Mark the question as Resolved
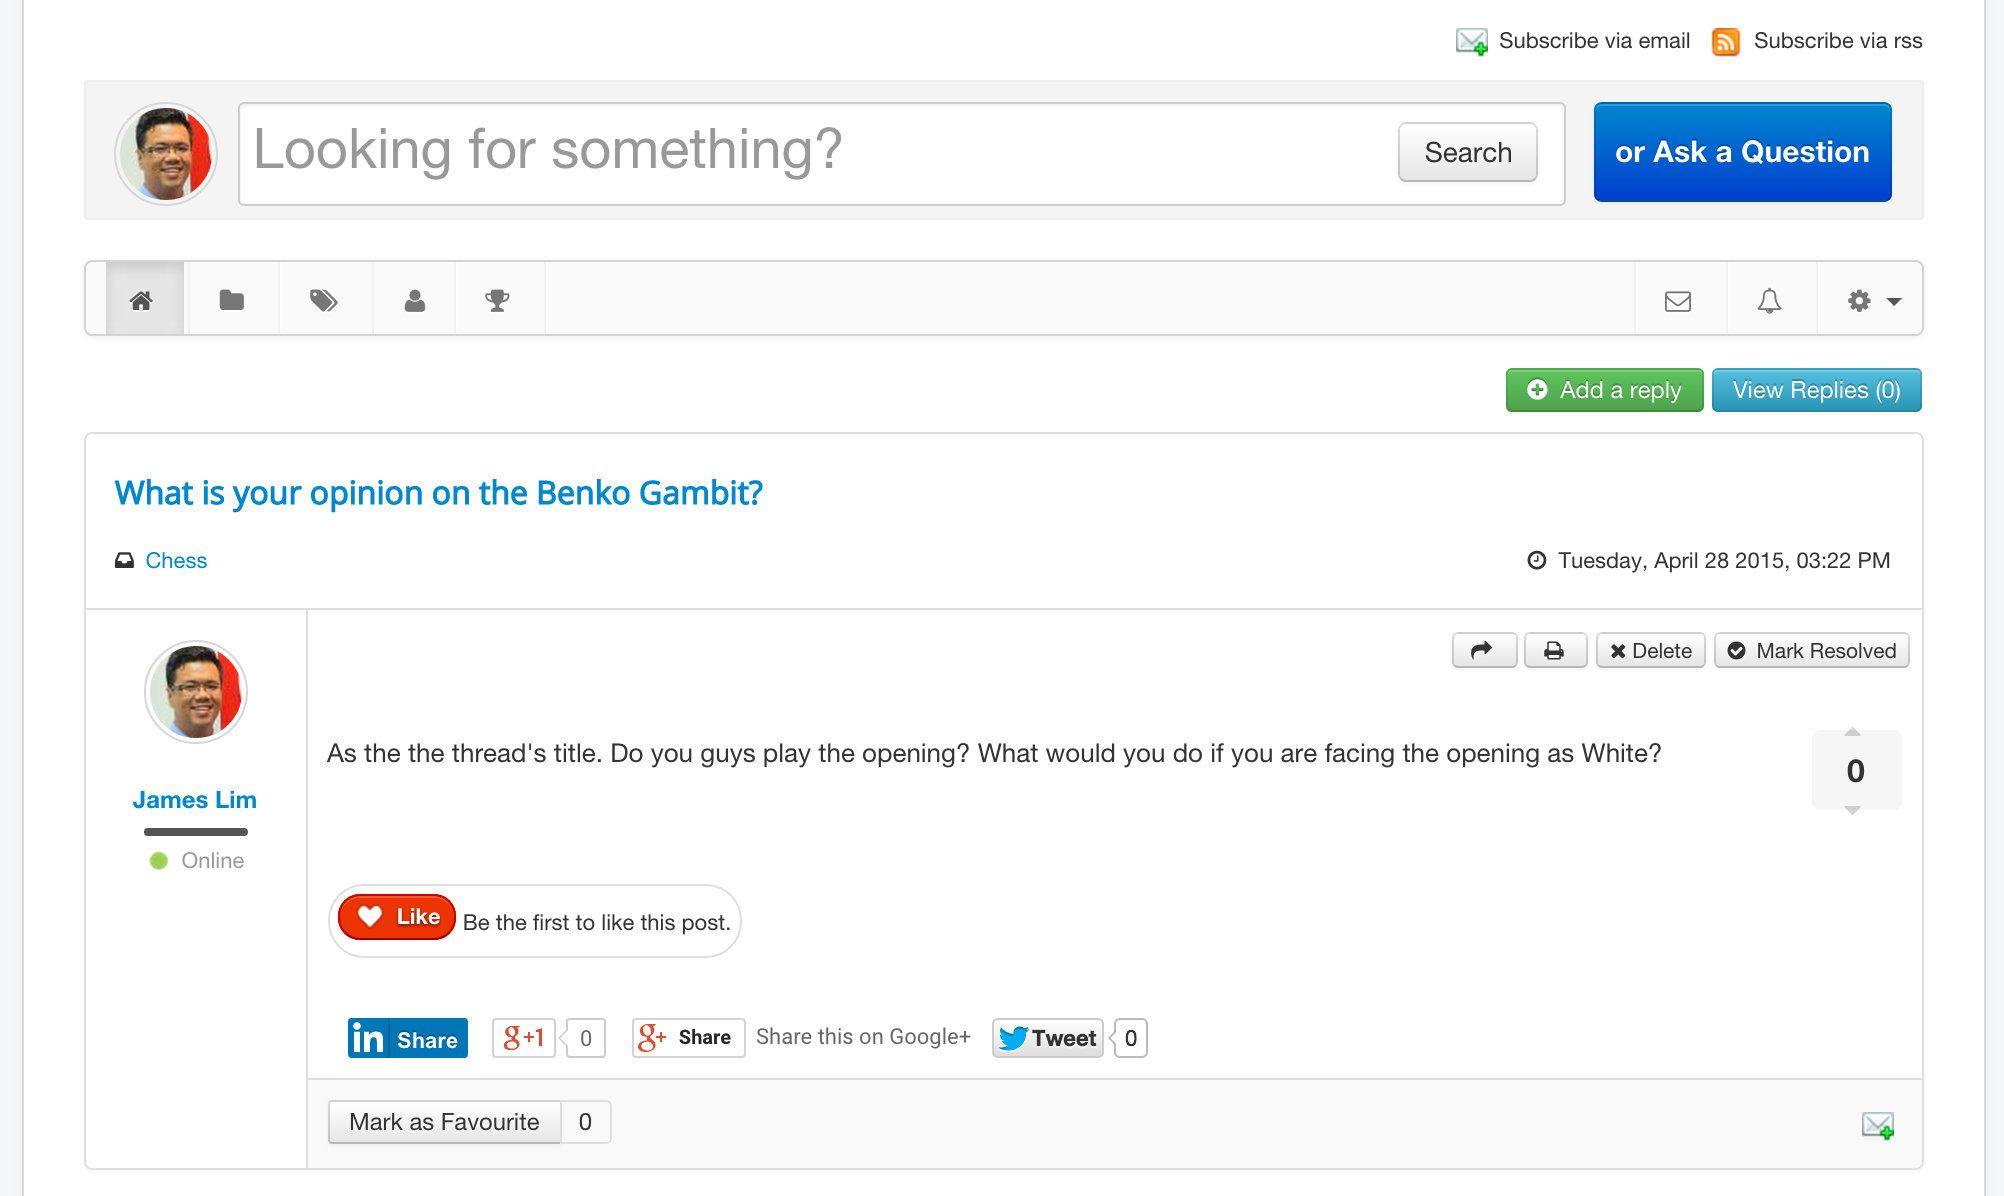 (x=1811, y=651)
